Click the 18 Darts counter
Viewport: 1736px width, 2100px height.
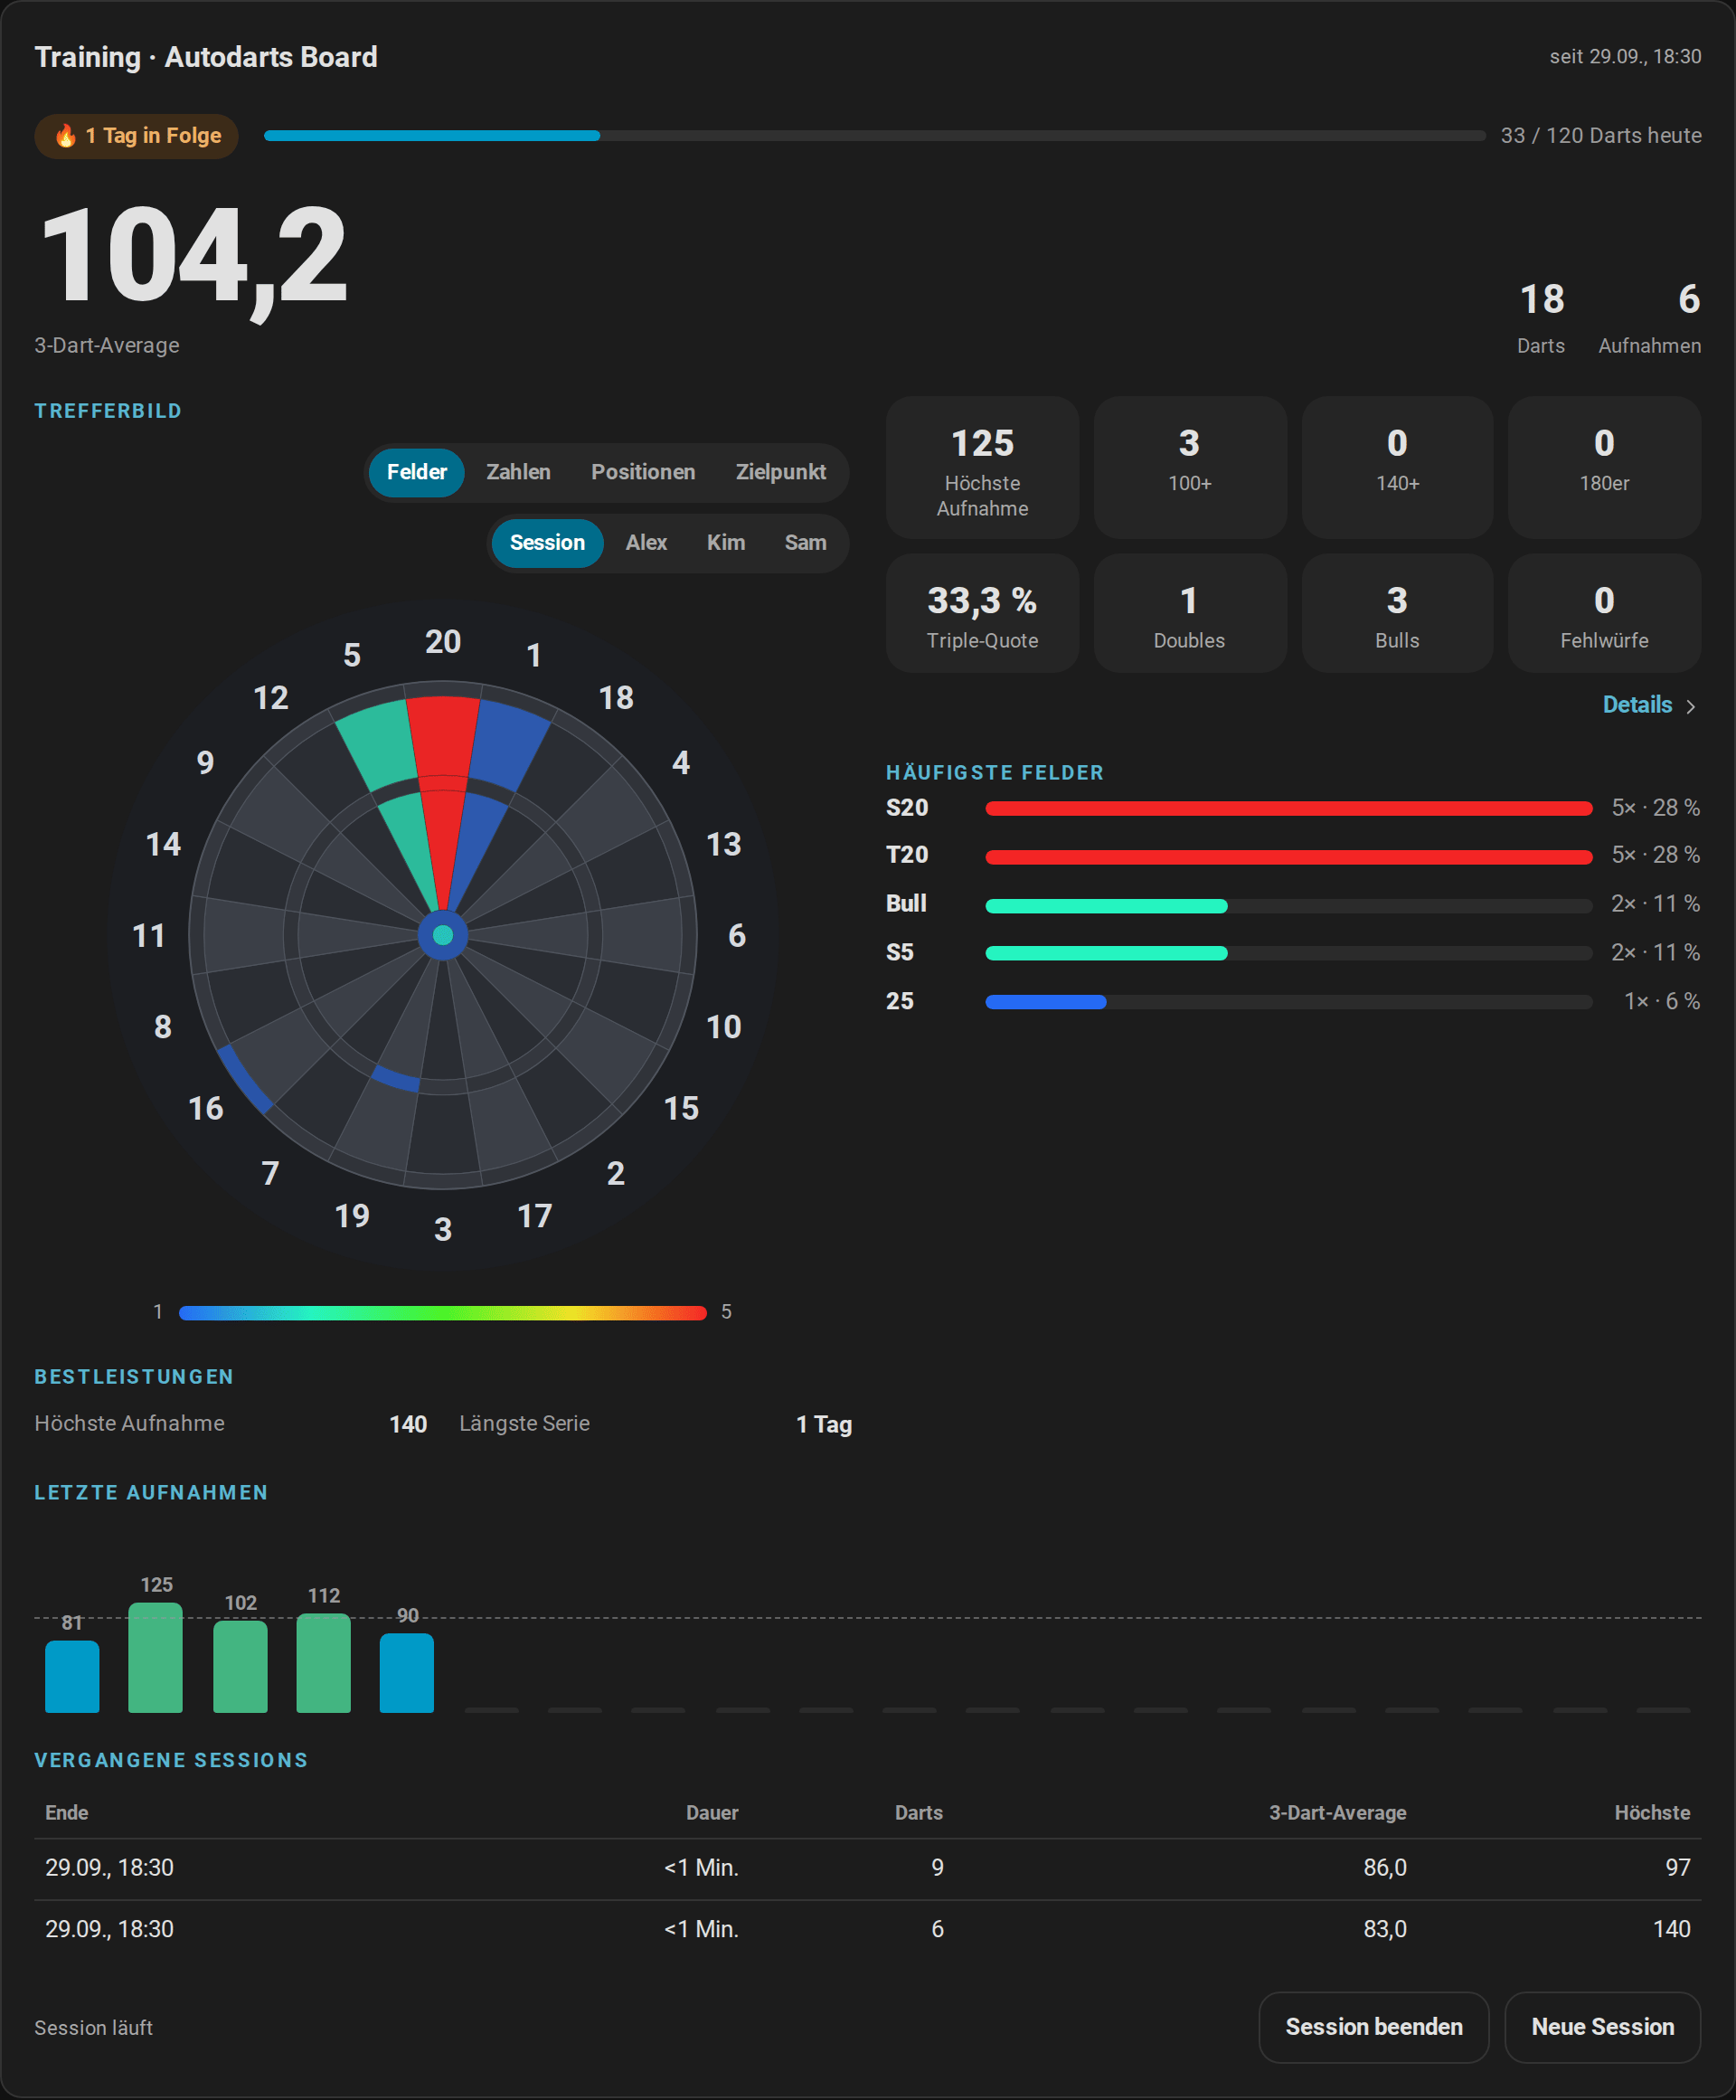click(1541, 318)
